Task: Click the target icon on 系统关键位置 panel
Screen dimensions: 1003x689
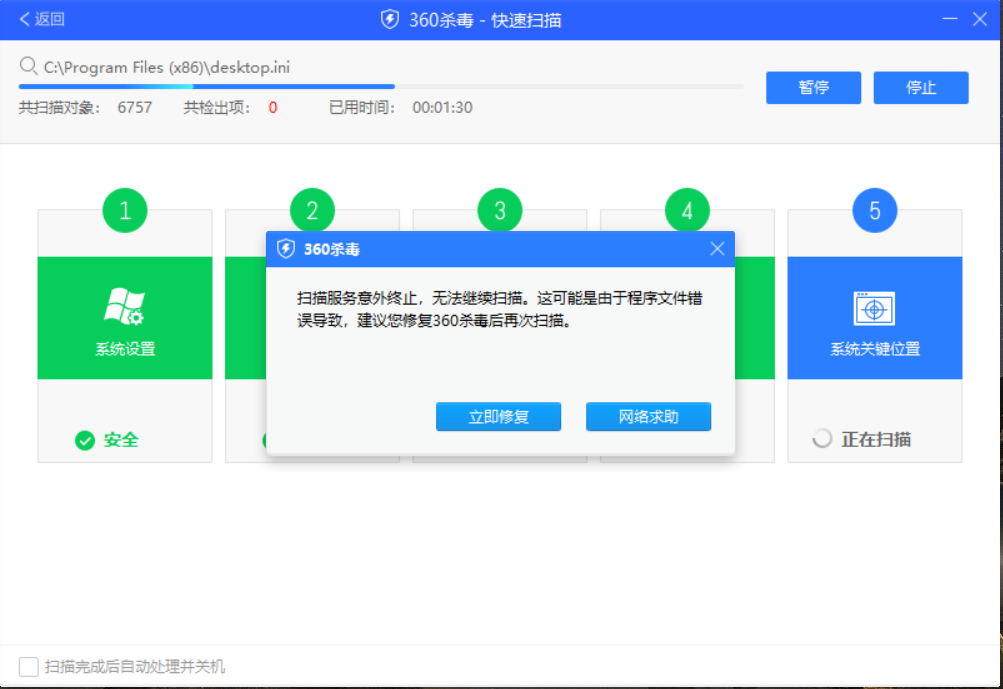Action: click(x=874, y=307)
